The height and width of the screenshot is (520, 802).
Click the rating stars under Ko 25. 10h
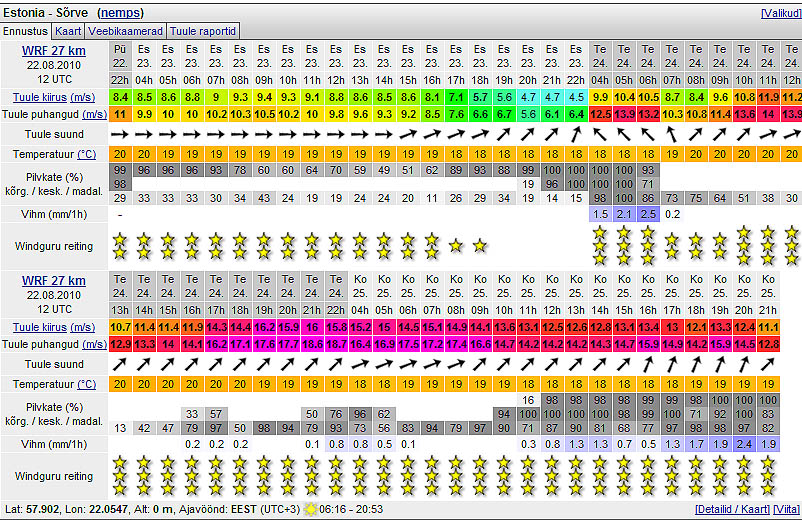(x=504, y=476)
